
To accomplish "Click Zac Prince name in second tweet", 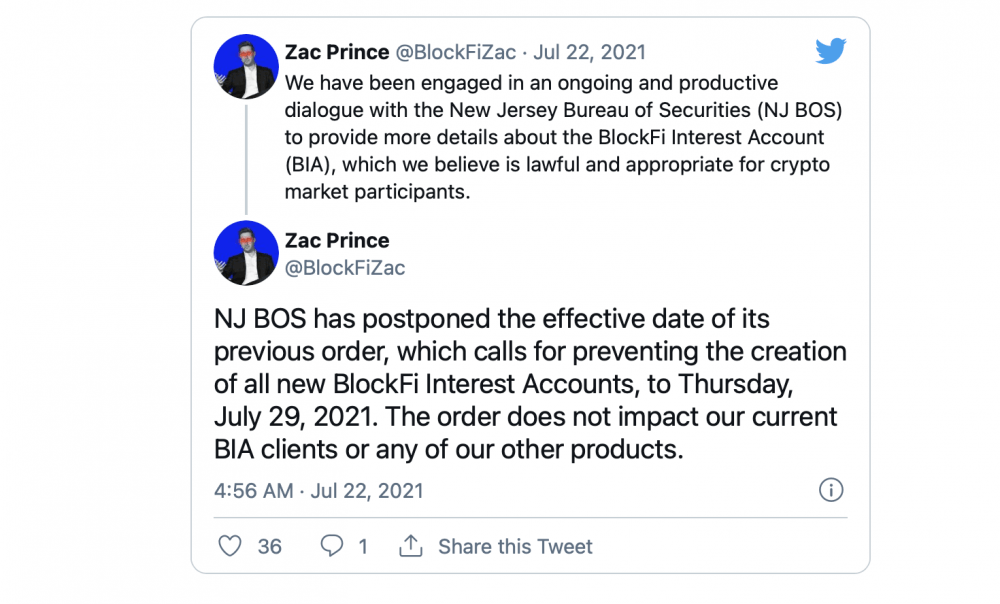I will click(x=337, y=240).
